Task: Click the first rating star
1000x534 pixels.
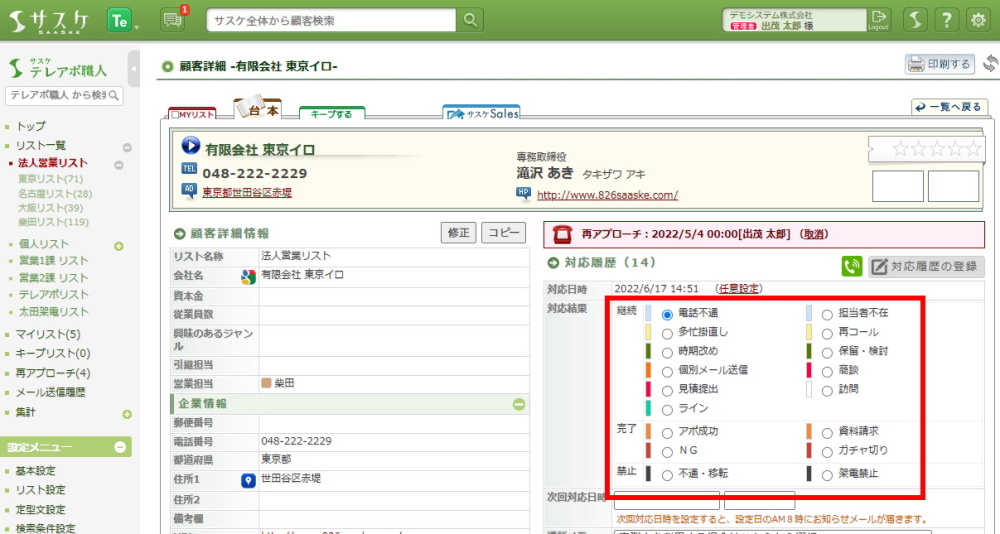Action: pos(901,149)
